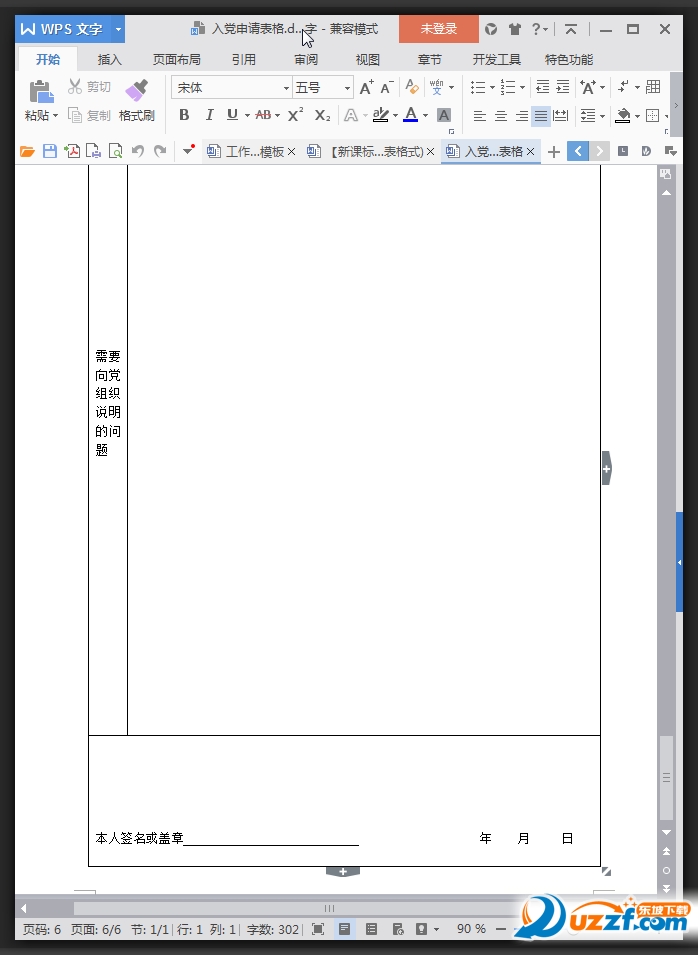Toggle justified paragraph alignment

tap(540, 116)
